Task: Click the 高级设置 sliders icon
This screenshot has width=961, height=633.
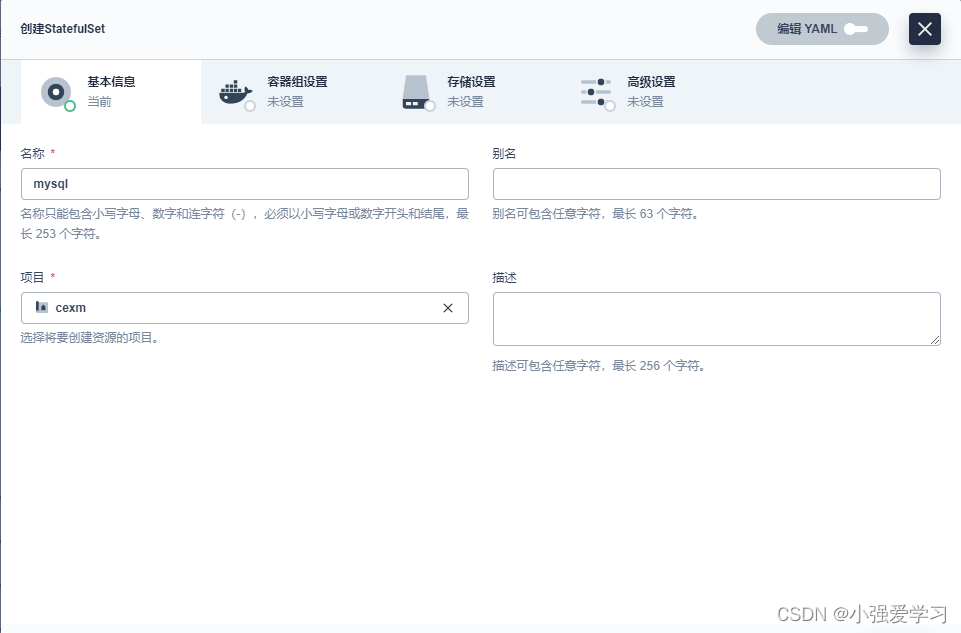Action: click(596, 91)
